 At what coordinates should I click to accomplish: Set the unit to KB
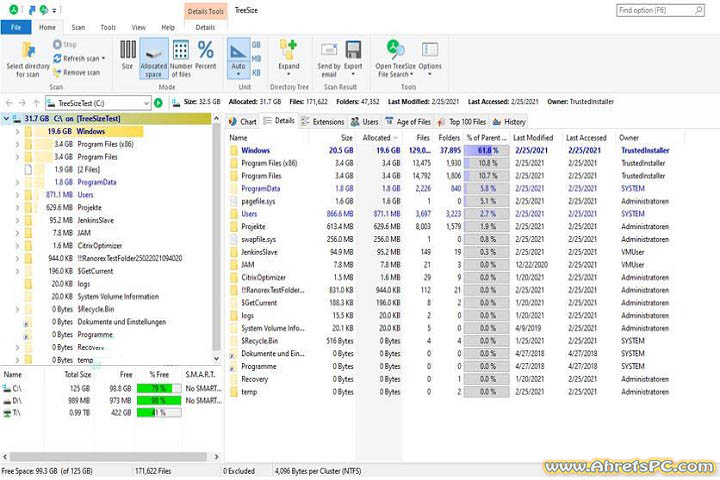pyautogui.click(x=256, y=73)
